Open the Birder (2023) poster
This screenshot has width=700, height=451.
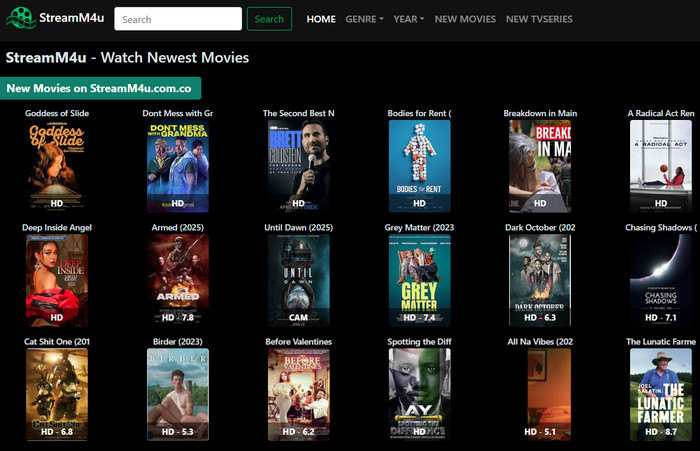click(178, 395)
